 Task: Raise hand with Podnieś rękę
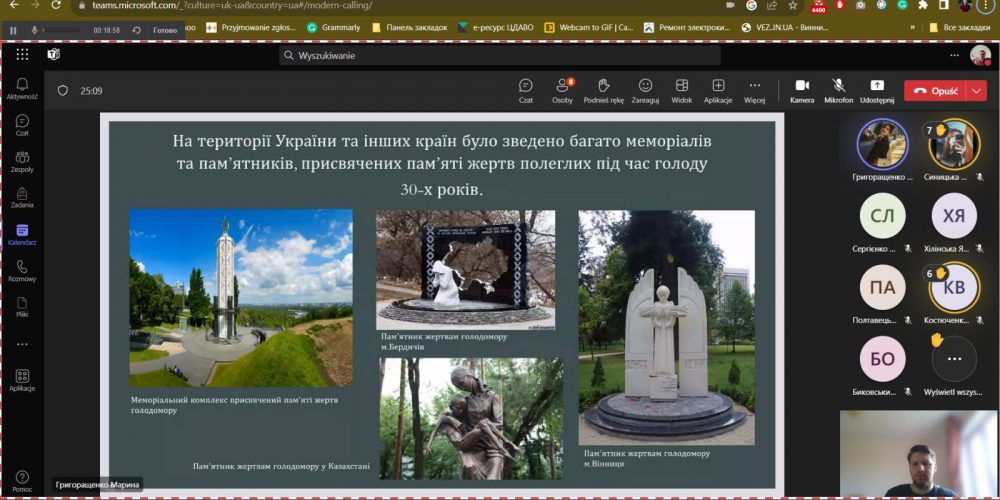[604, 90]
